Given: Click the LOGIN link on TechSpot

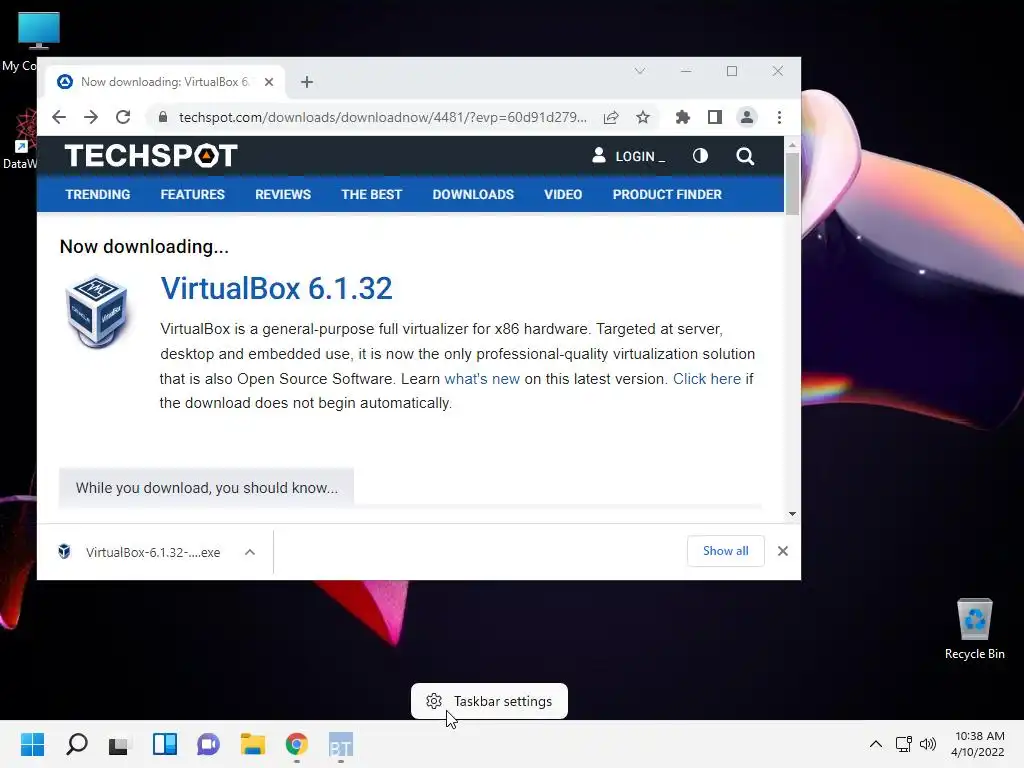Looking at the screenshot, I should click(628, 156).
